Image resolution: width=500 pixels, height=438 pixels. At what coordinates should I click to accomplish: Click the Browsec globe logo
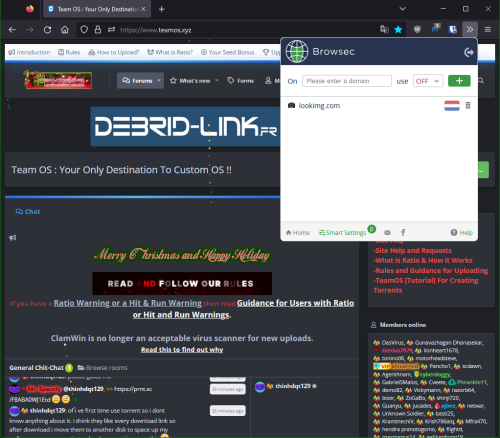click(297, 51)
